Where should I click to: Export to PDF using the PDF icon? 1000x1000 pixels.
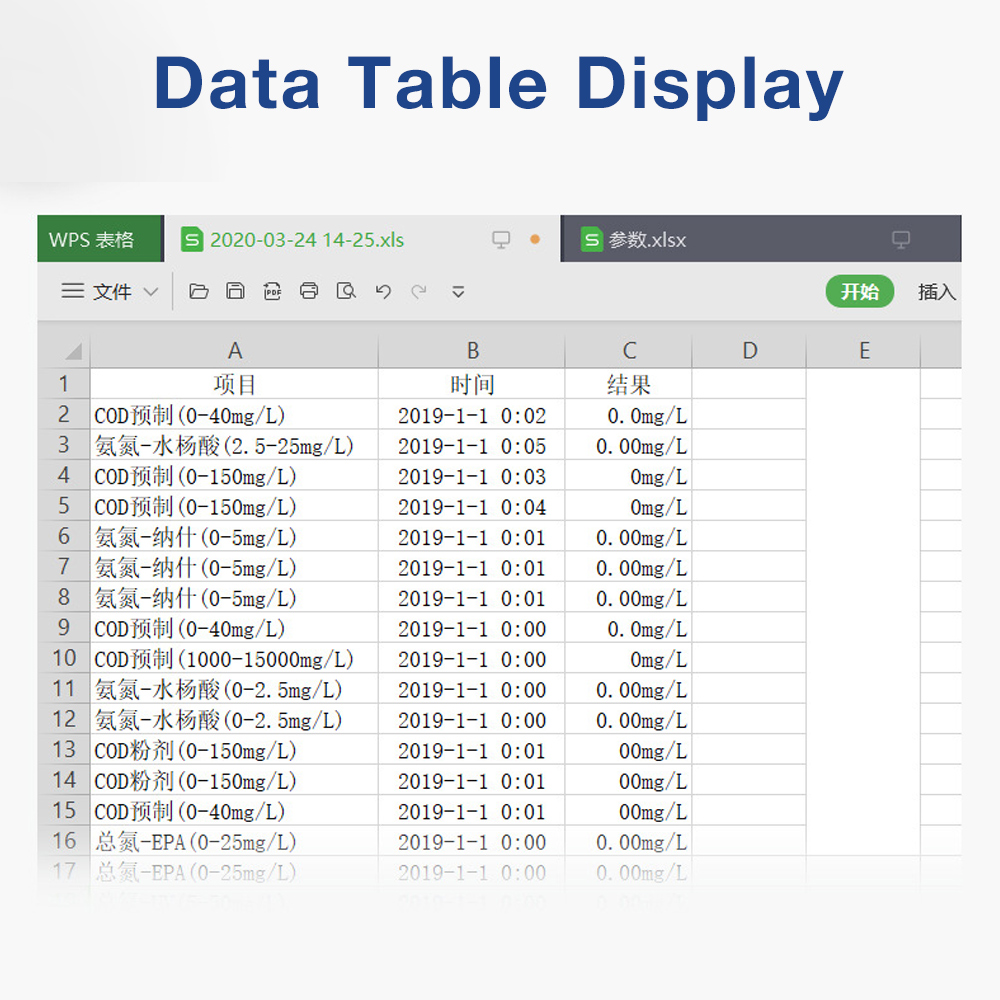click(272, 291)
